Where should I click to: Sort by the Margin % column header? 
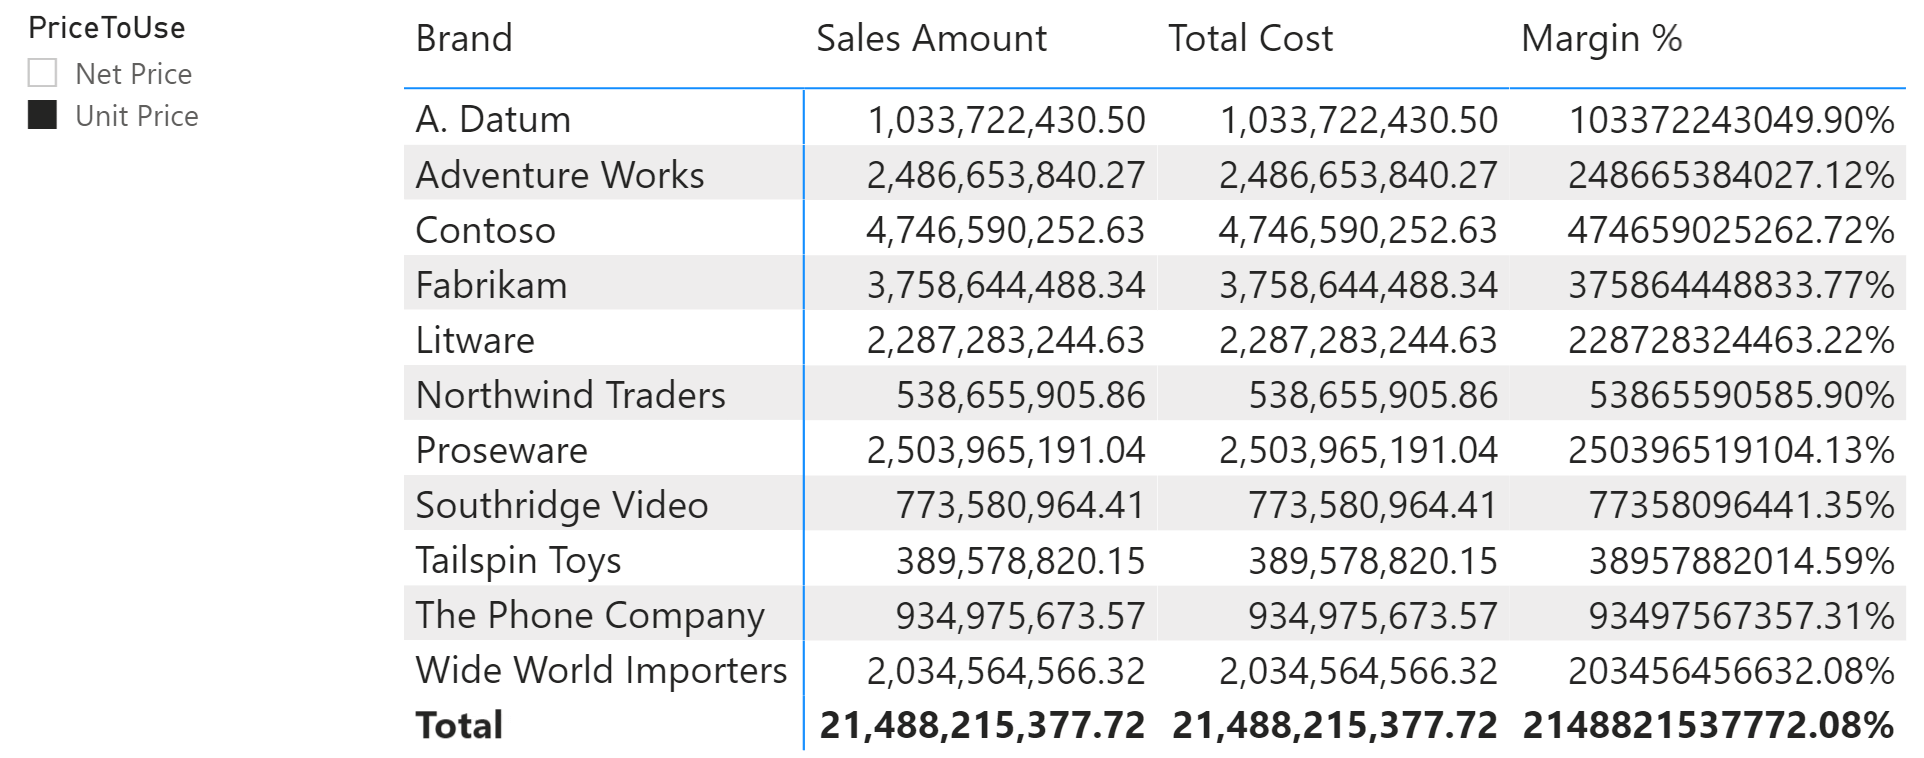(x=1601, y=38)
